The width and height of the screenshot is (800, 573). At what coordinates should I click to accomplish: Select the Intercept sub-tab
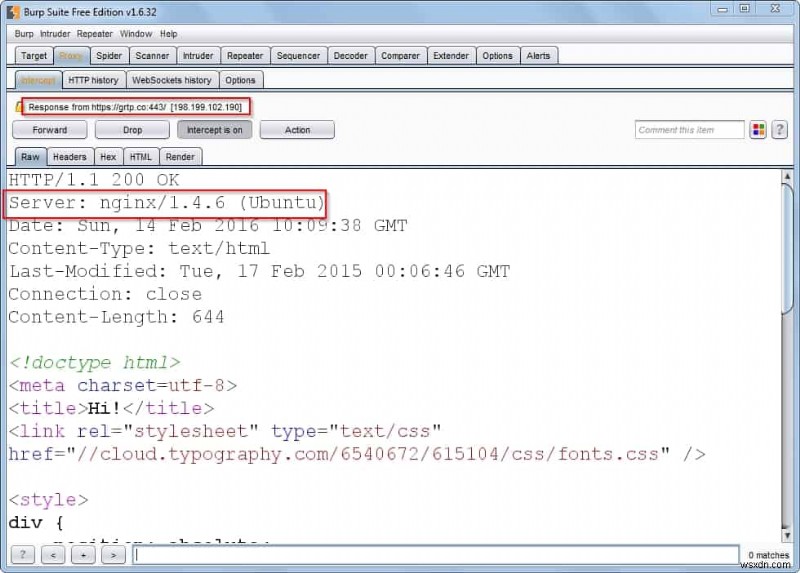(38, 80)
